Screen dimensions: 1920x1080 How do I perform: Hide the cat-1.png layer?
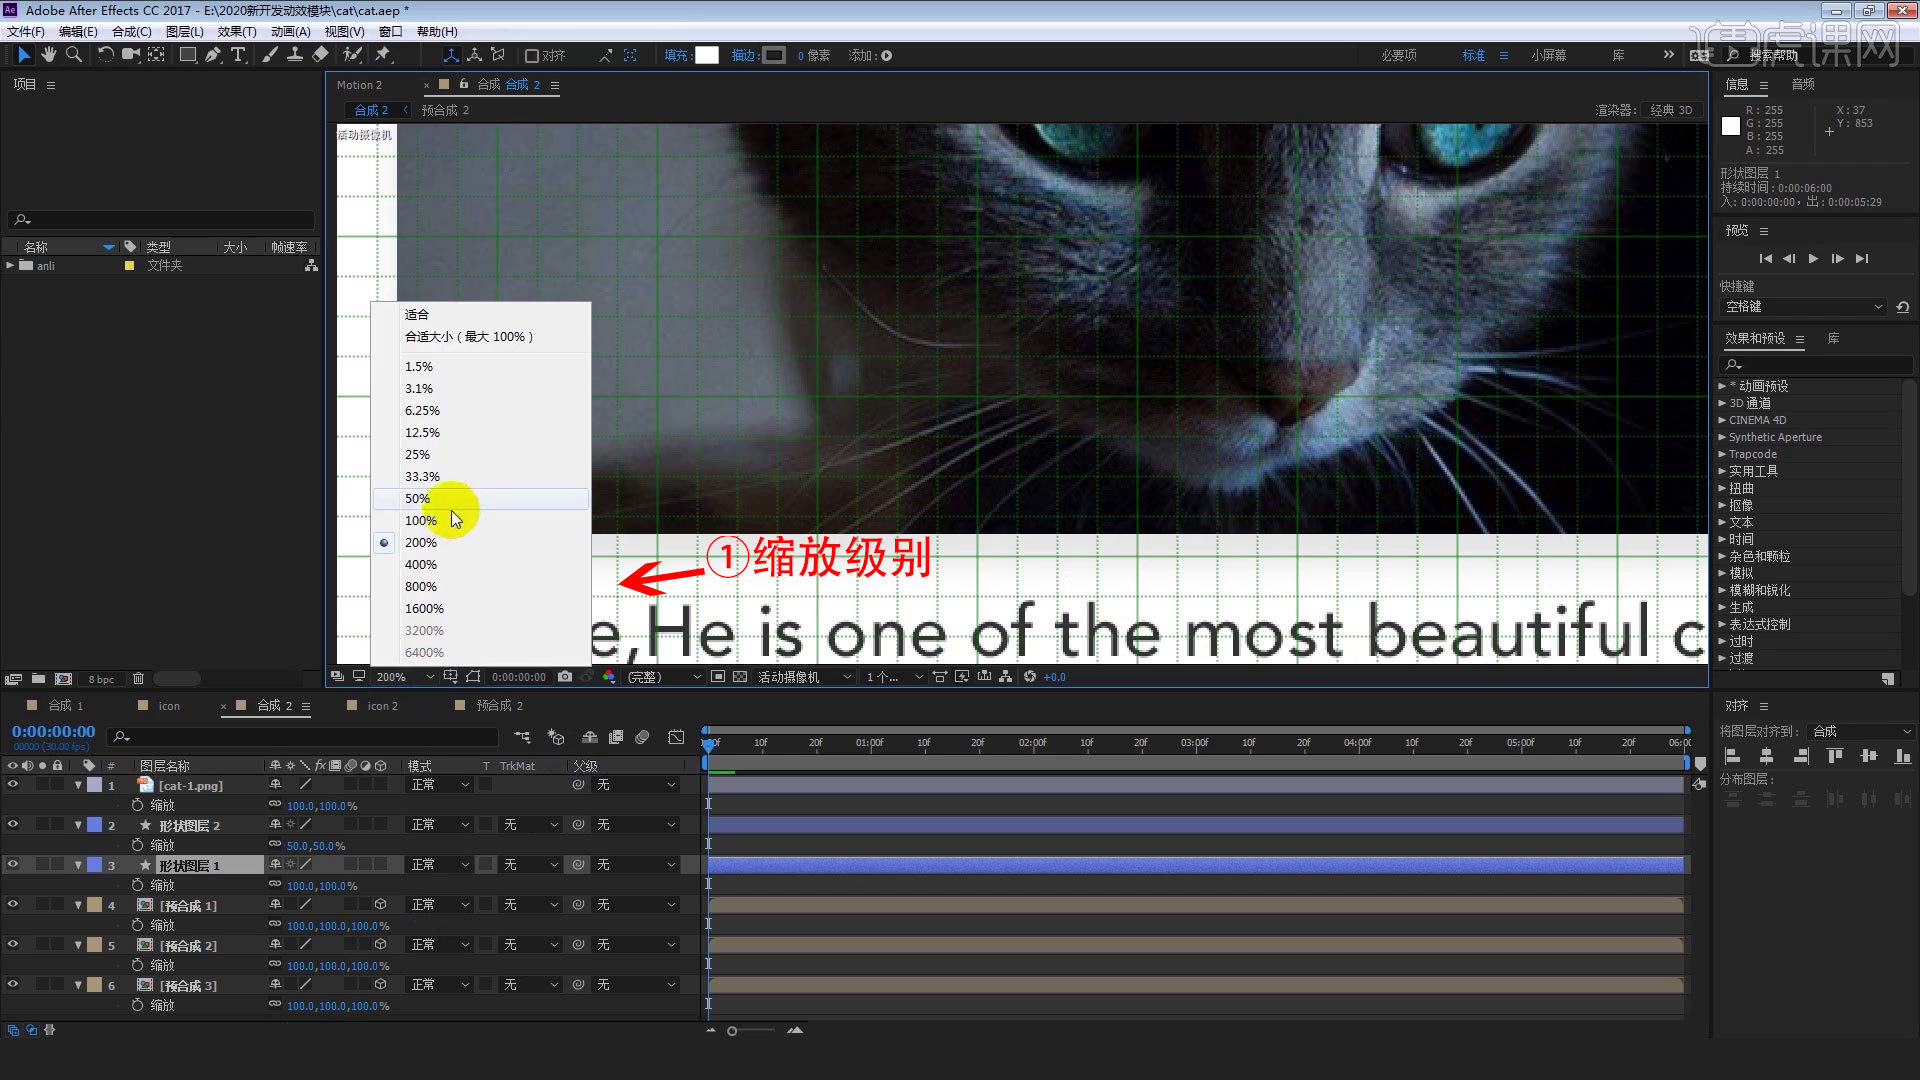pyautogui.click(x=13, y=785)
